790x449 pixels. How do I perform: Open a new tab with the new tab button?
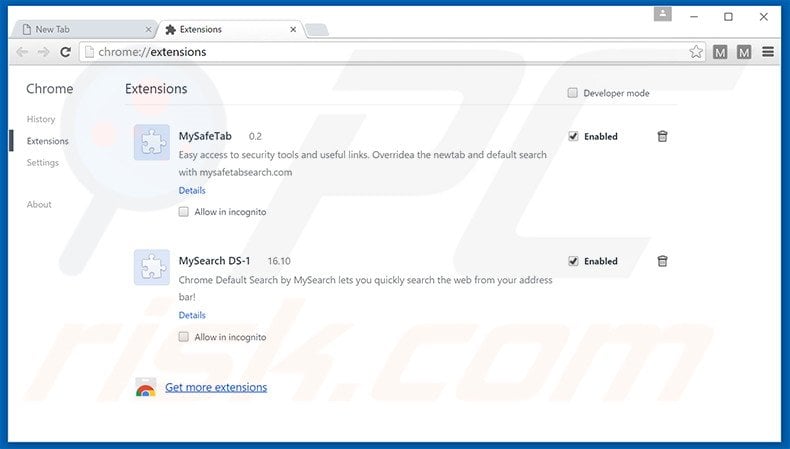tap(317, 30)
